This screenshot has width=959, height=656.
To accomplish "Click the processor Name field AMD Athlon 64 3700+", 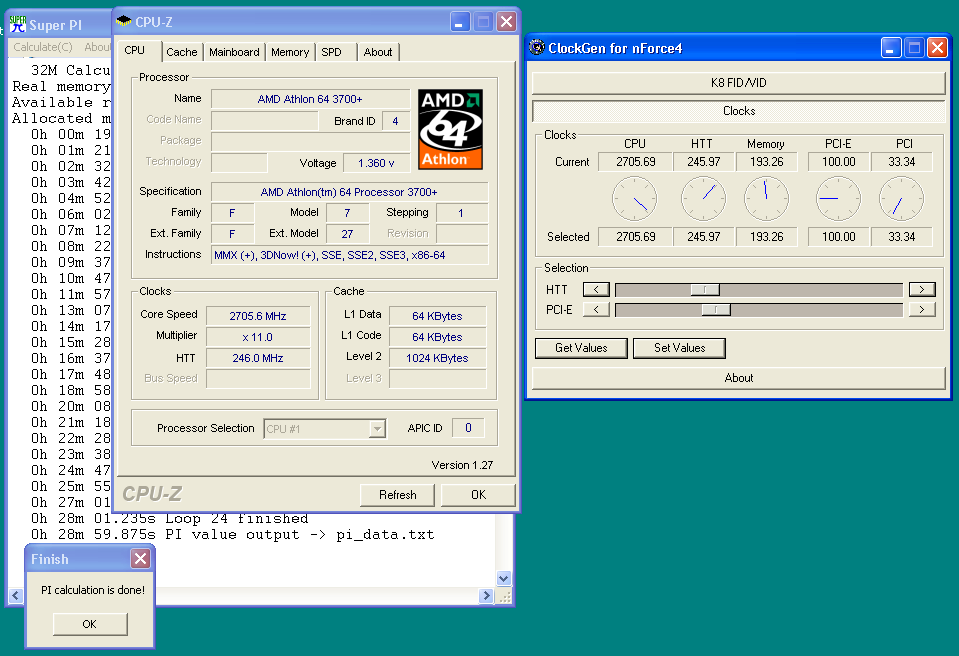I will (x=310, y=99).
